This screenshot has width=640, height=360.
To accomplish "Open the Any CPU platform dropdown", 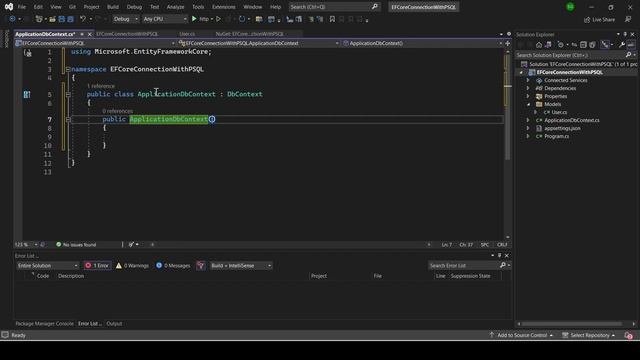I will [164, 19].
